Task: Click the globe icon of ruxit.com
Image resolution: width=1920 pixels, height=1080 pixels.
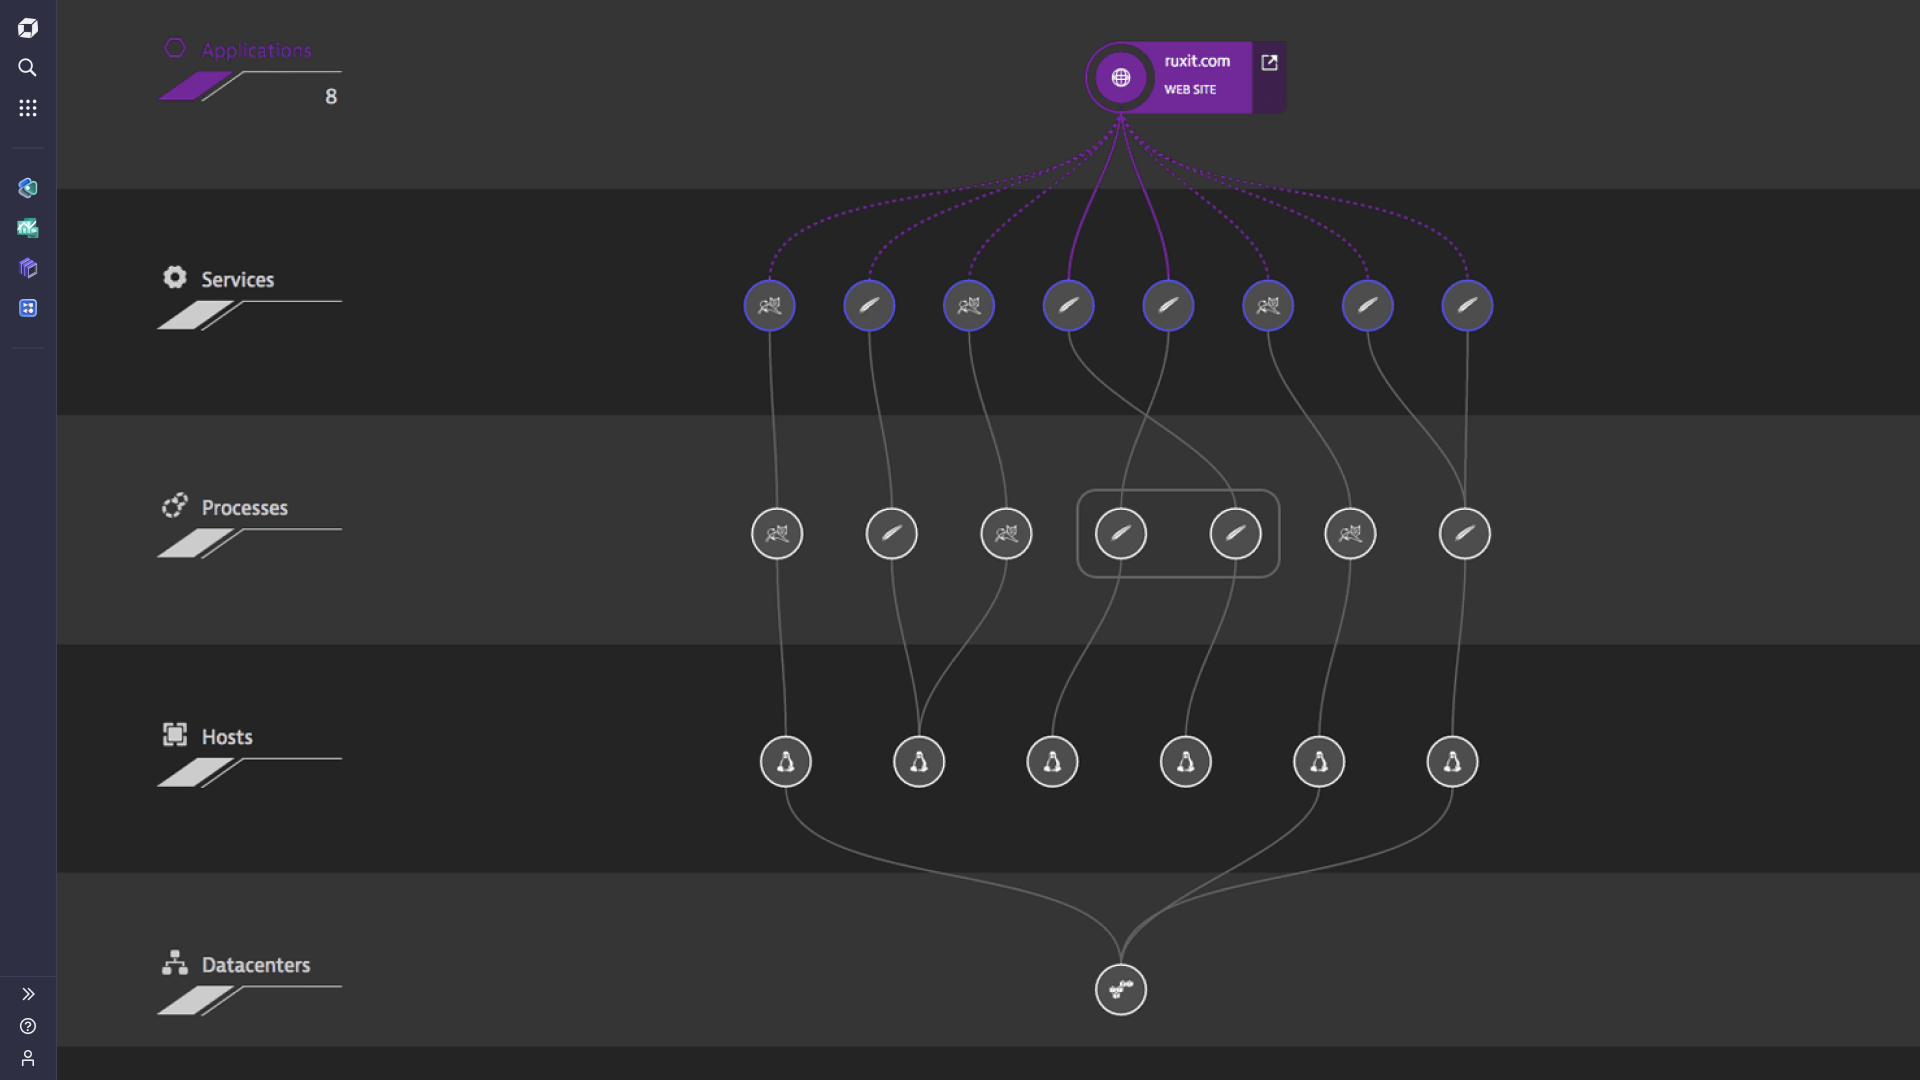Action: click(x=1121, y=77)
